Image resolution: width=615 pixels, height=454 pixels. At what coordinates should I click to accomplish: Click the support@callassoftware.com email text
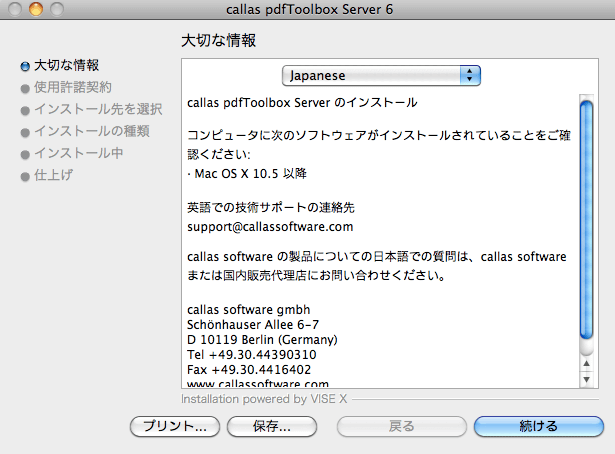pyautogui.click(x=270, y=227)
